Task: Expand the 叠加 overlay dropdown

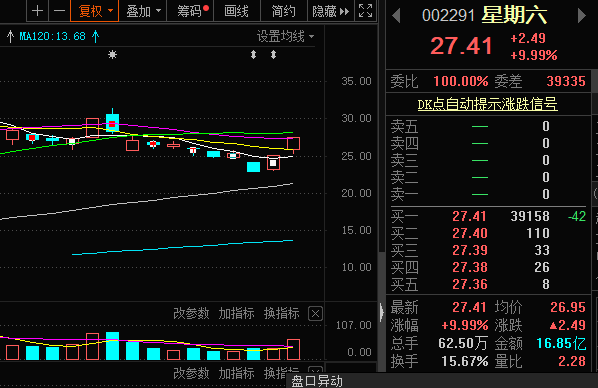Action: (143, 11)
